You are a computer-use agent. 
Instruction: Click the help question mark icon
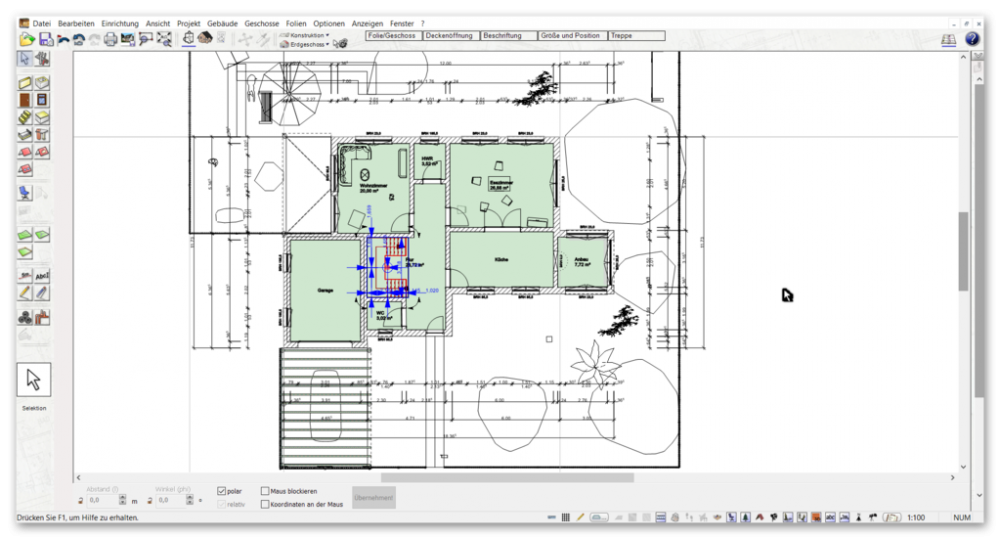(x=972, y=39)
